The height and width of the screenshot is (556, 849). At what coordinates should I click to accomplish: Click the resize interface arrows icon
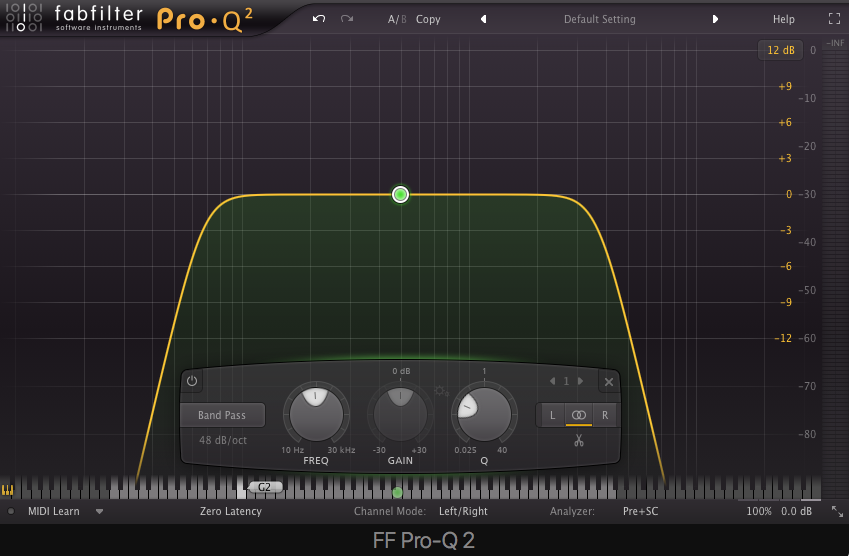point(837,511)
